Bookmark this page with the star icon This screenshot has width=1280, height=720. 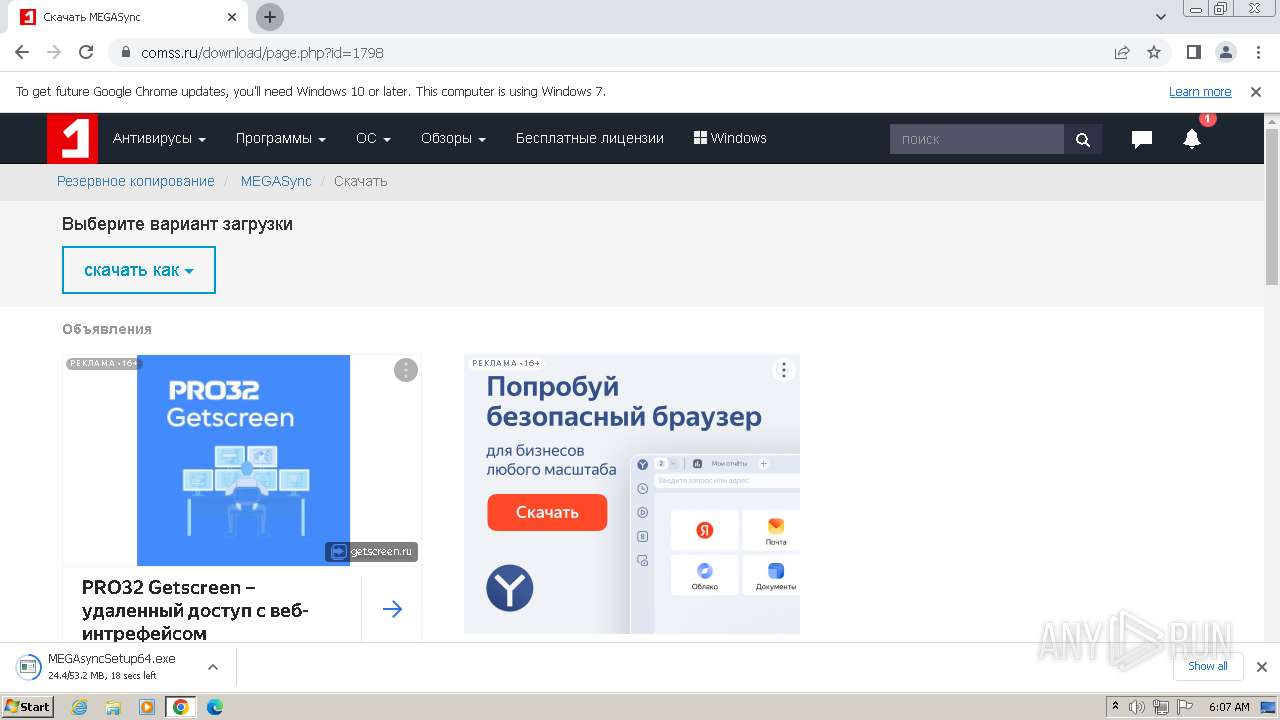(1154, 52)
